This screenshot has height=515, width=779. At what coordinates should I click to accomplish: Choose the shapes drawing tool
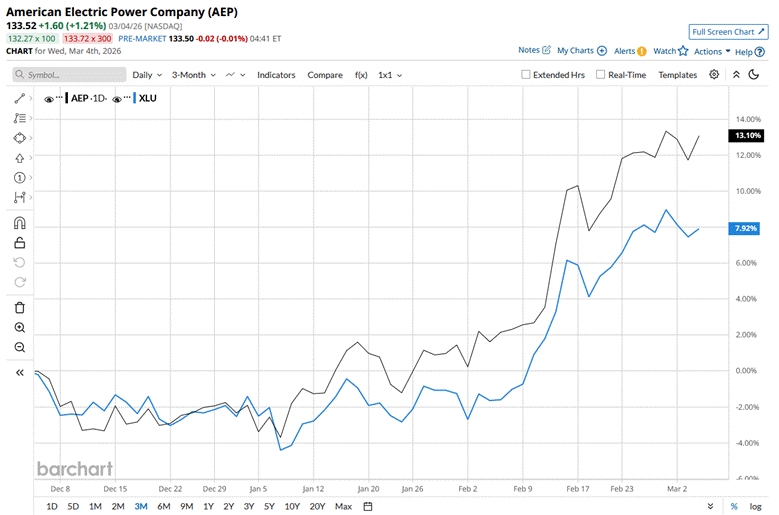coord(20,138)
